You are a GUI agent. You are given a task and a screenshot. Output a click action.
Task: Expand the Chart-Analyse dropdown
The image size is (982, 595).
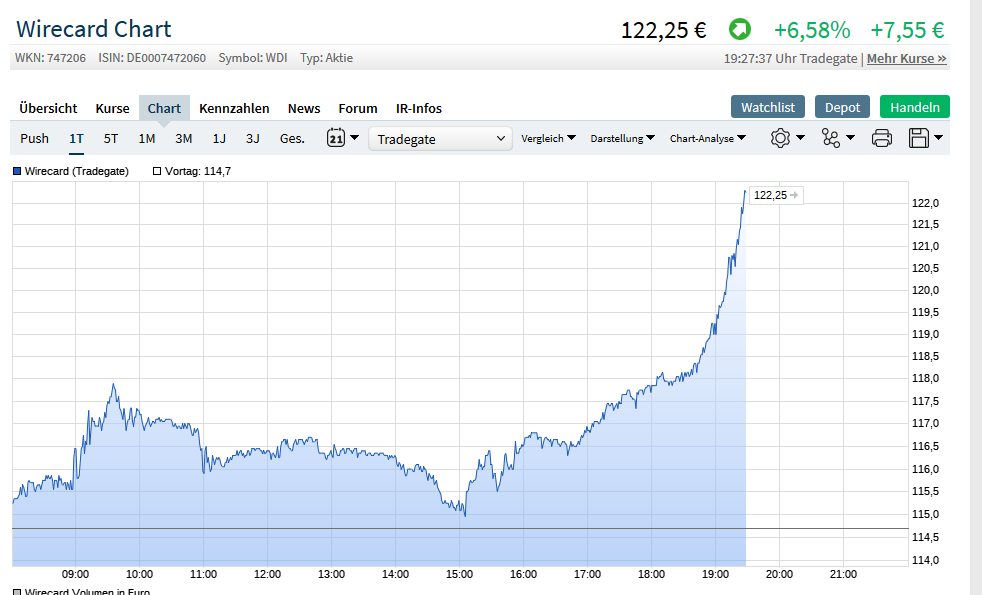[708, 138]
